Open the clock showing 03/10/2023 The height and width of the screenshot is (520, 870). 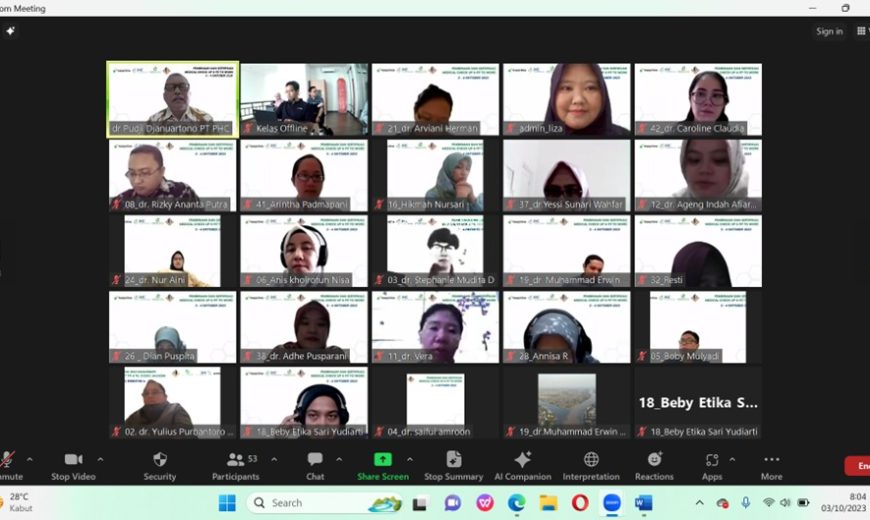[x=843, y=502]
